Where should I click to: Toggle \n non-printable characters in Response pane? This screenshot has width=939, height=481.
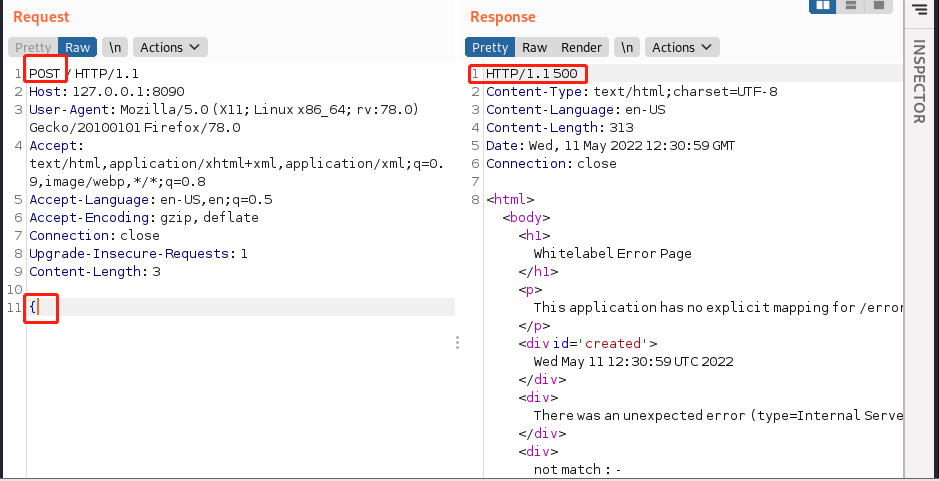click(x=627, y=47)
